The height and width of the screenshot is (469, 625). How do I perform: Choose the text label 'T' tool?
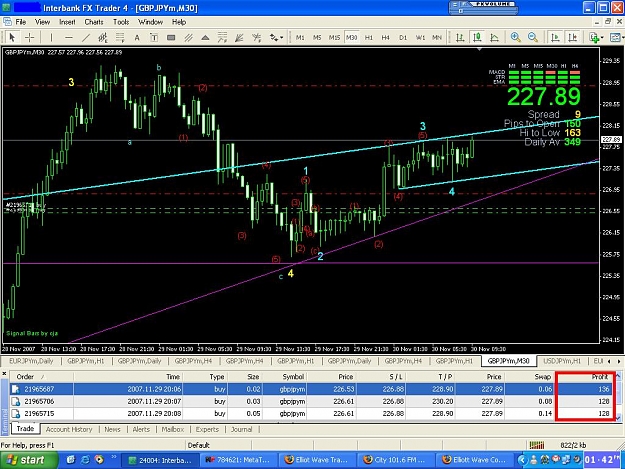point(154,37)
